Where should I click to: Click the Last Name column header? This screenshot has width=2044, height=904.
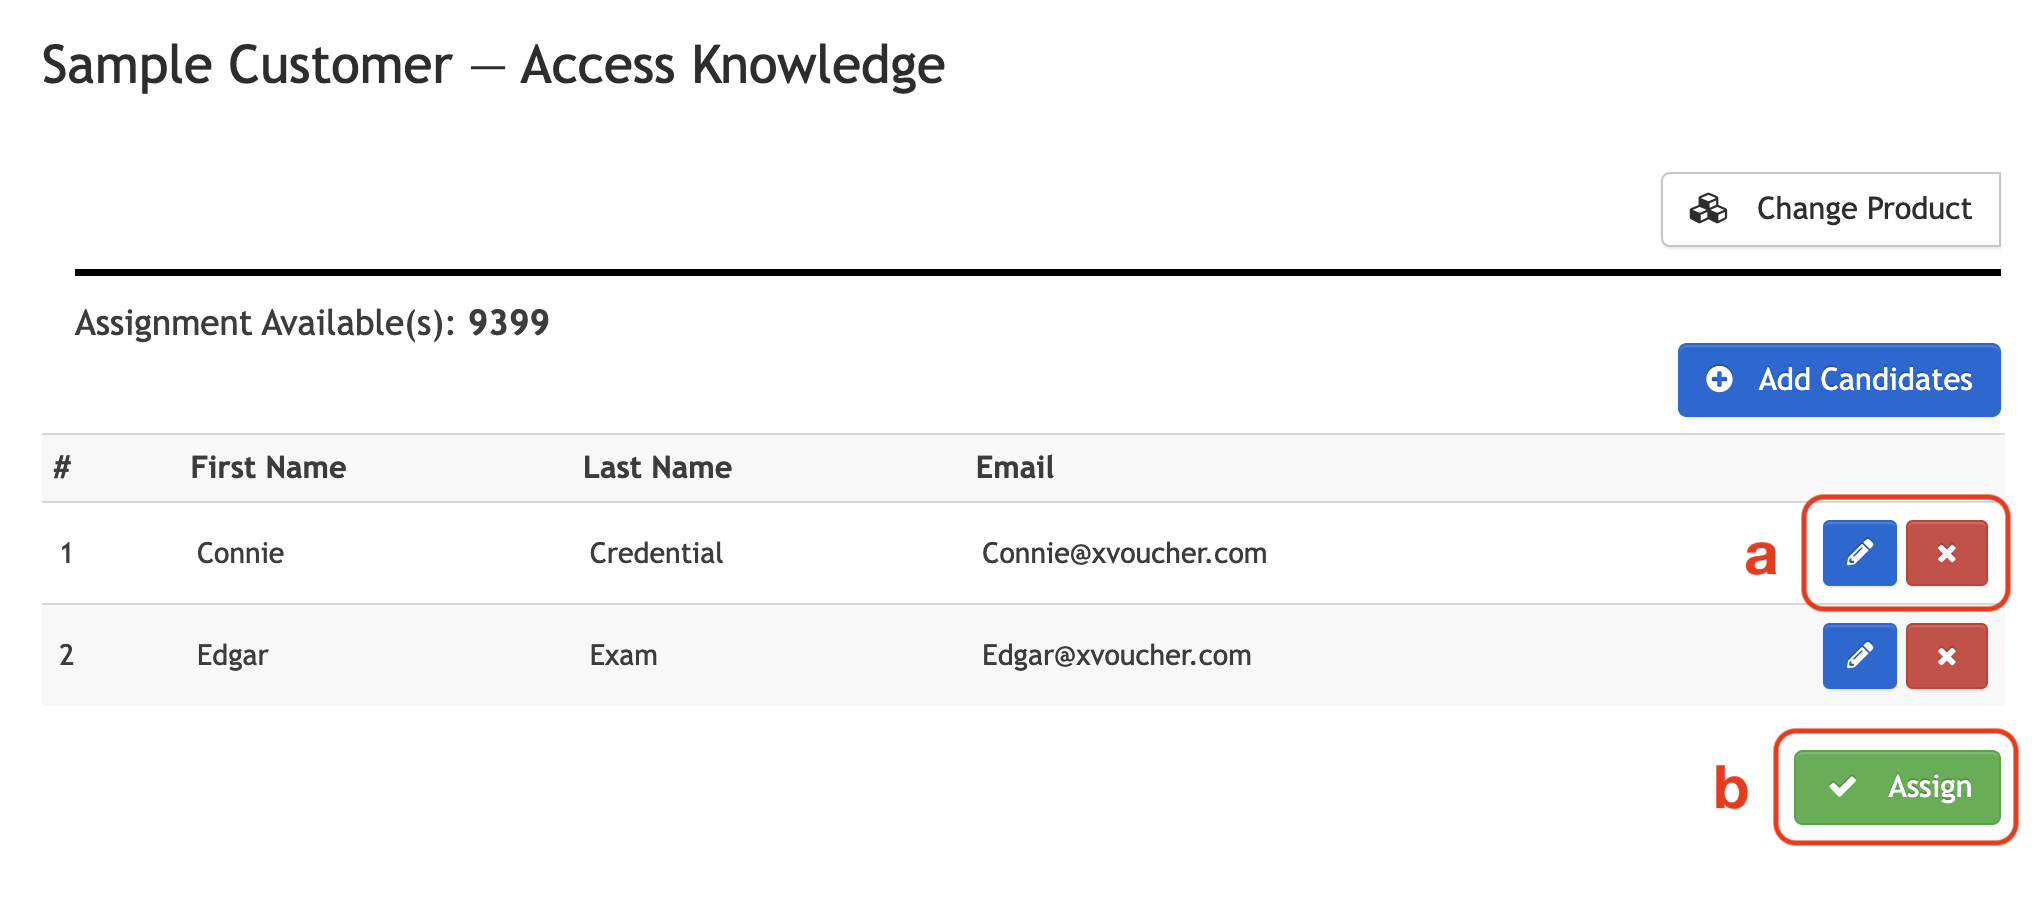657,467
